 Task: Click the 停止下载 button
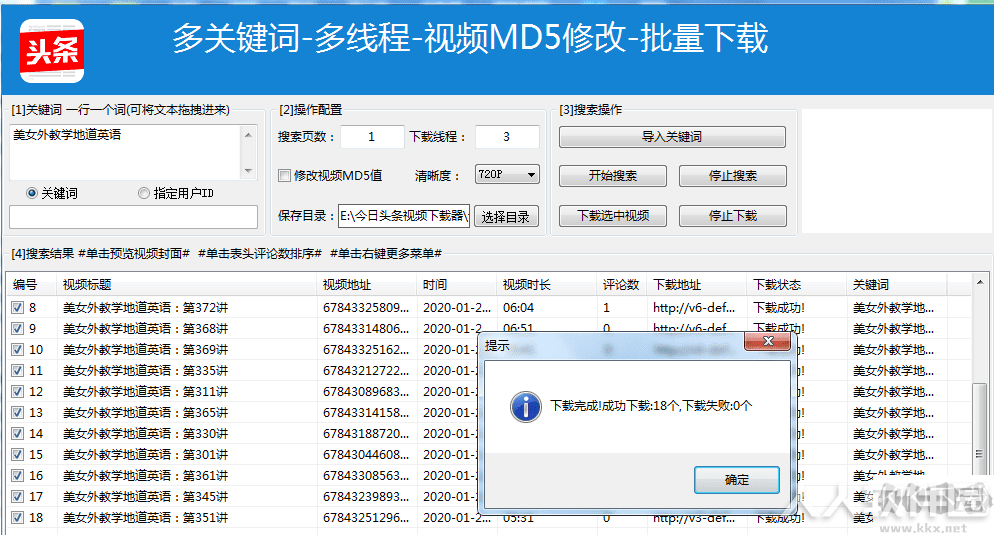coord(733,216)
